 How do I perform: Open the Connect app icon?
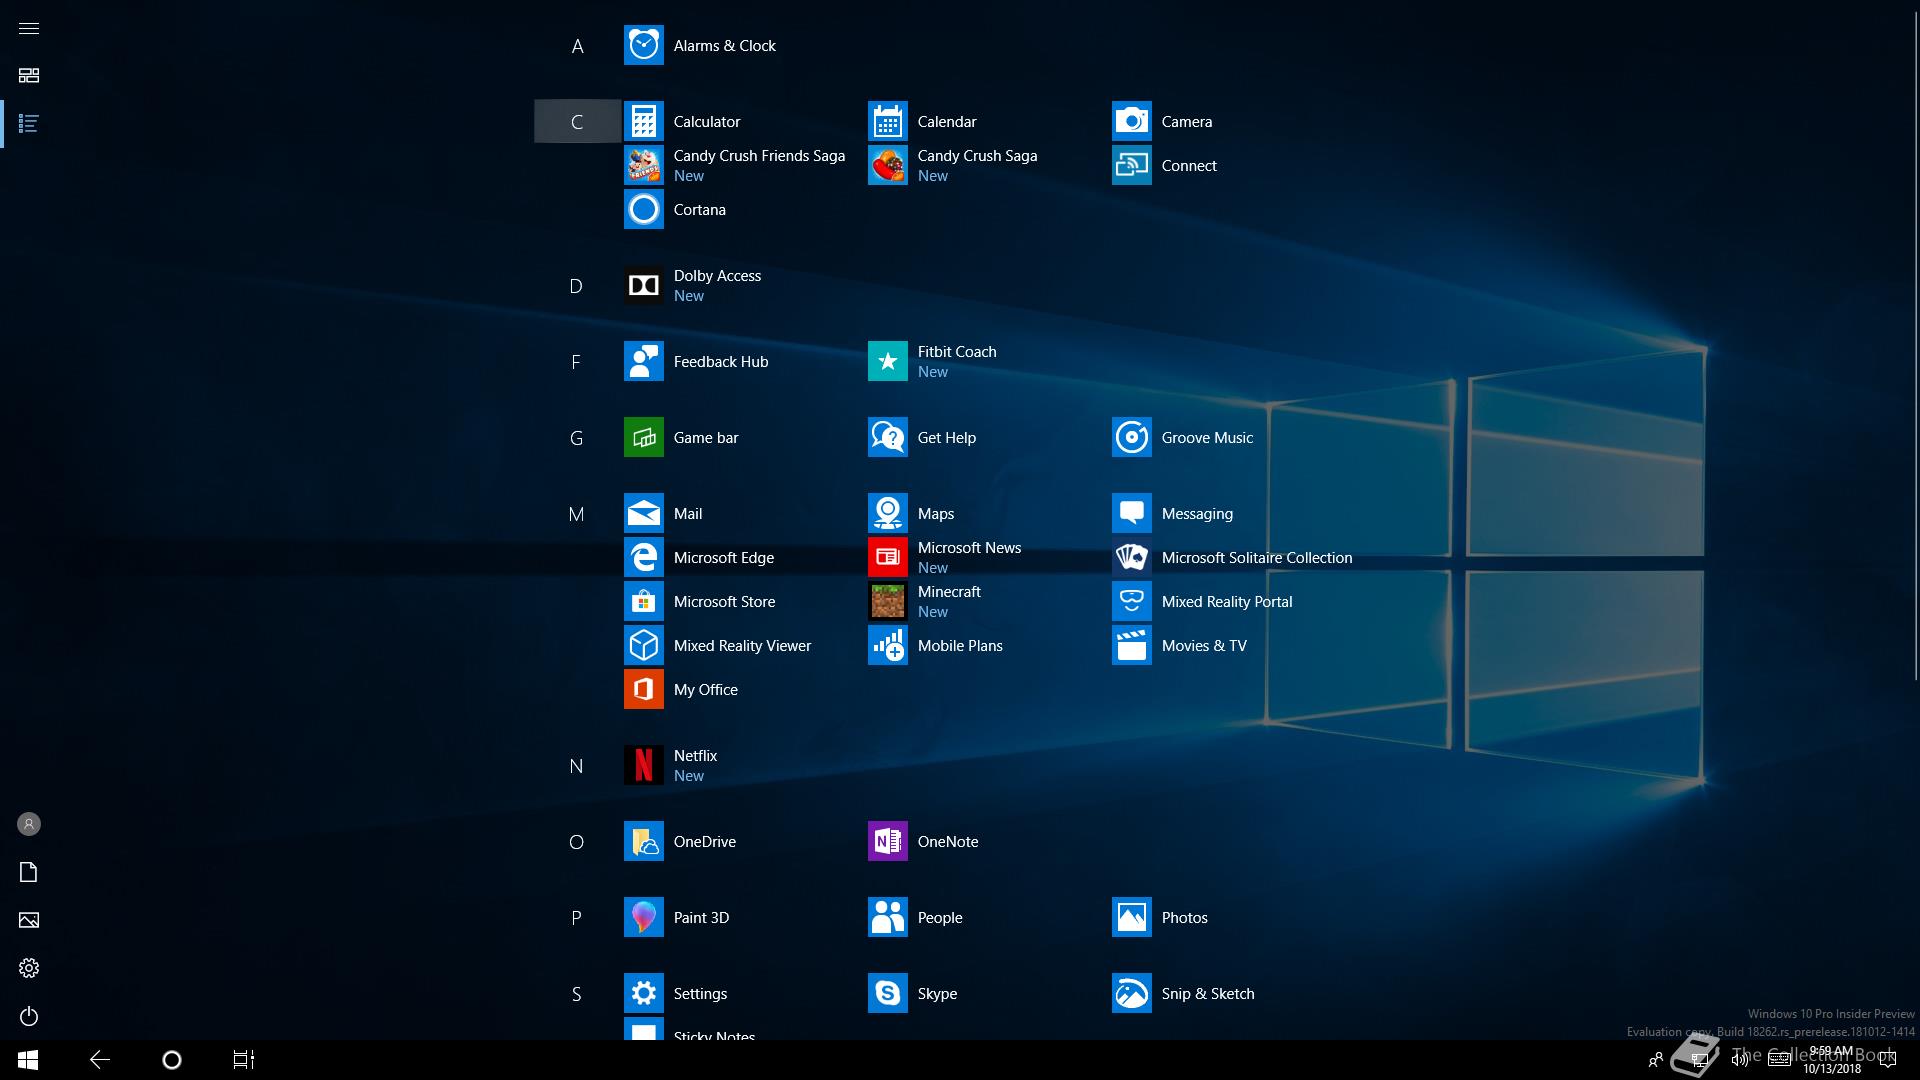(1131, 166)
